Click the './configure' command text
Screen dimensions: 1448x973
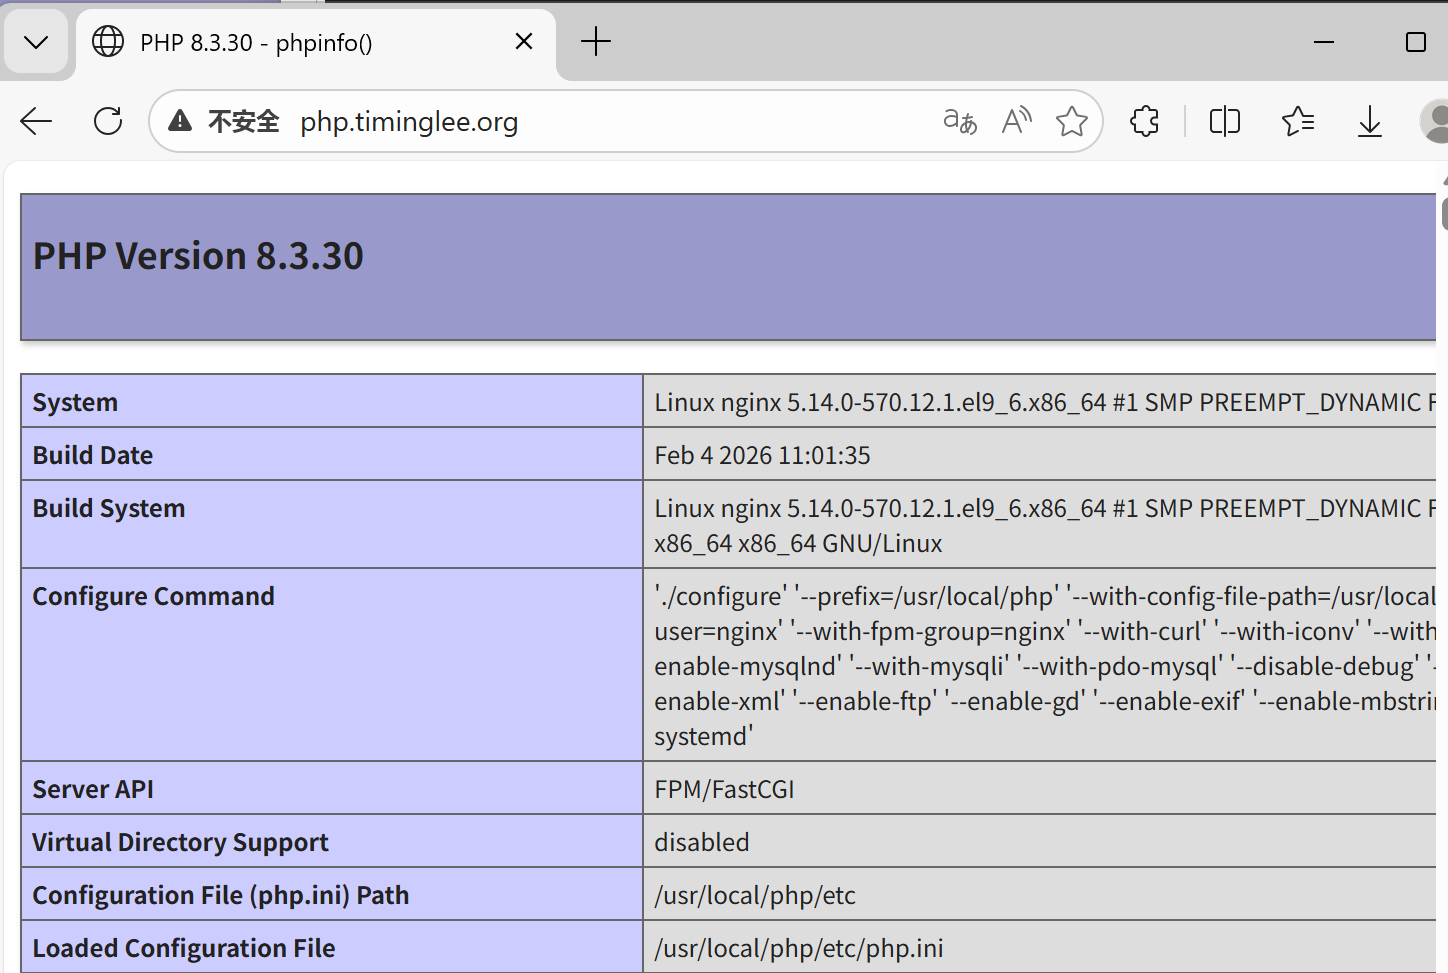pyautogui.click(x=719, y=596)
